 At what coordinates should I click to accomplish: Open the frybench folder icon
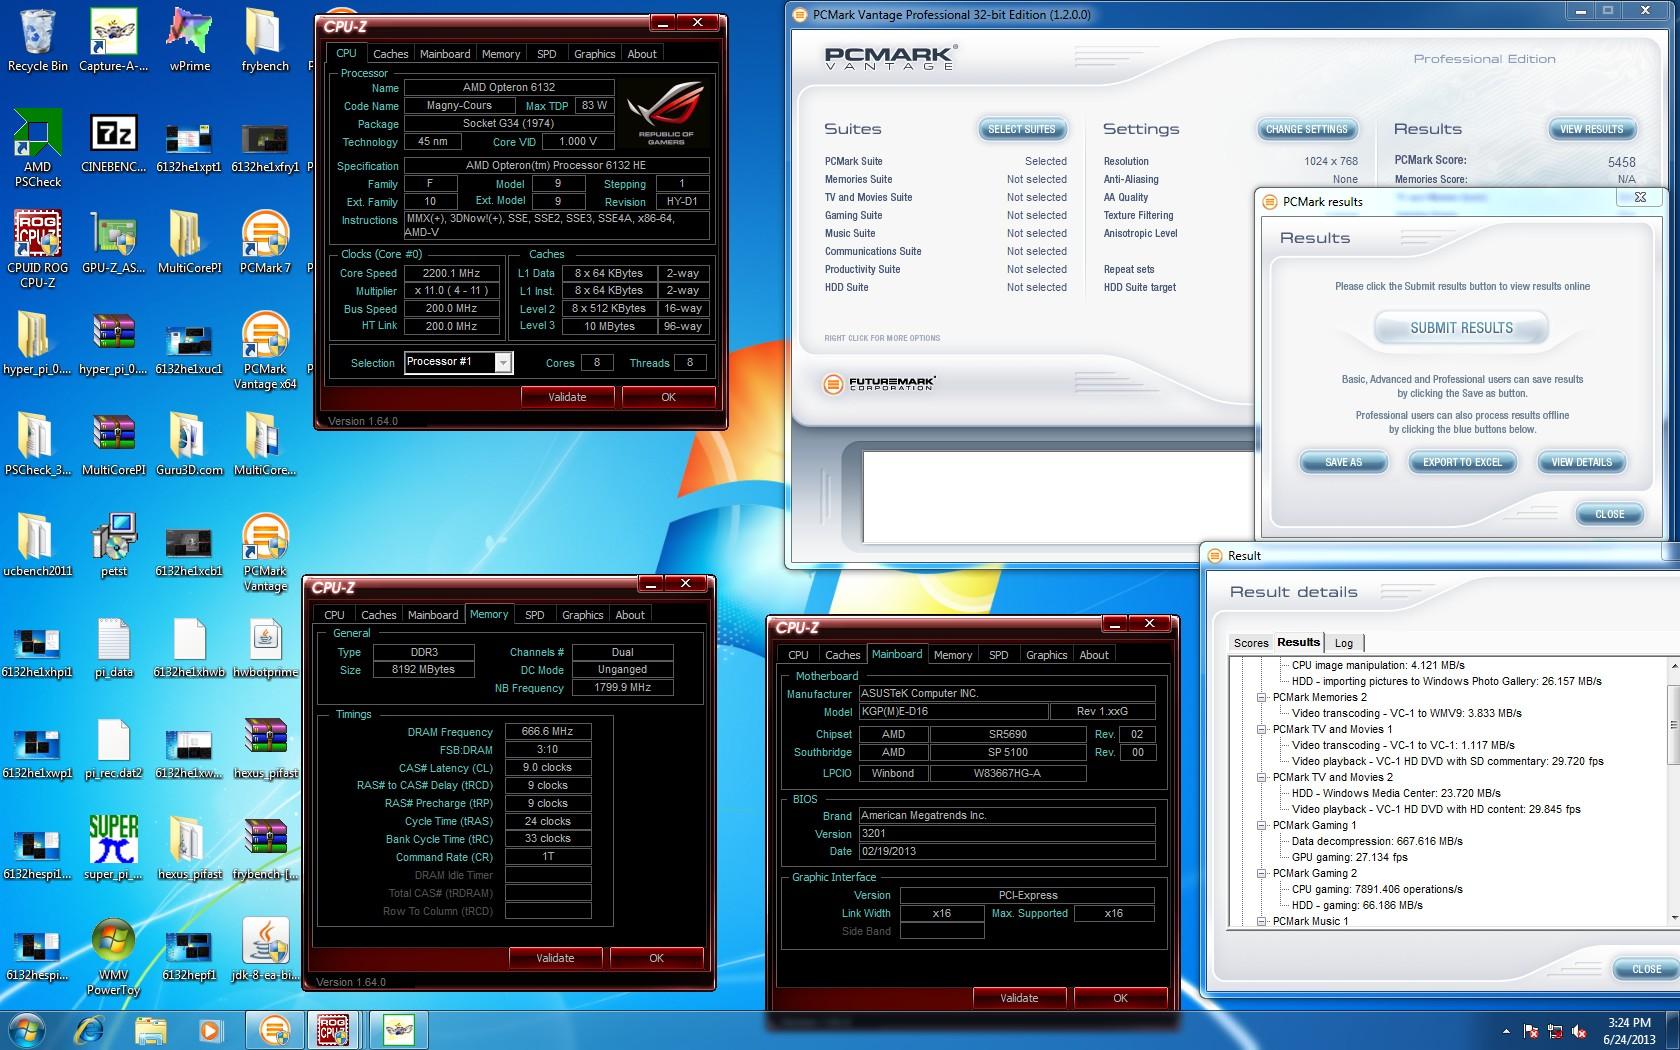click(x=265, y=40)
